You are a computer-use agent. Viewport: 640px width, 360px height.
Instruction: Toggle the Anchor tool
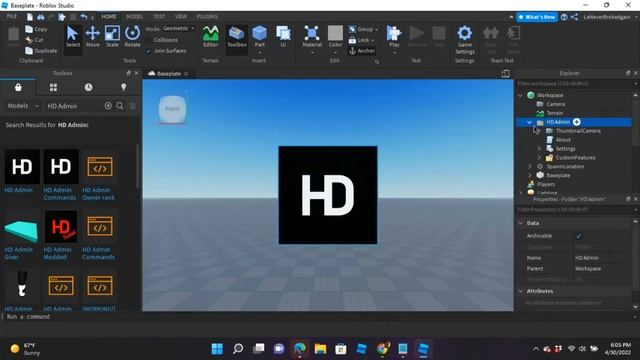(362, 51)
